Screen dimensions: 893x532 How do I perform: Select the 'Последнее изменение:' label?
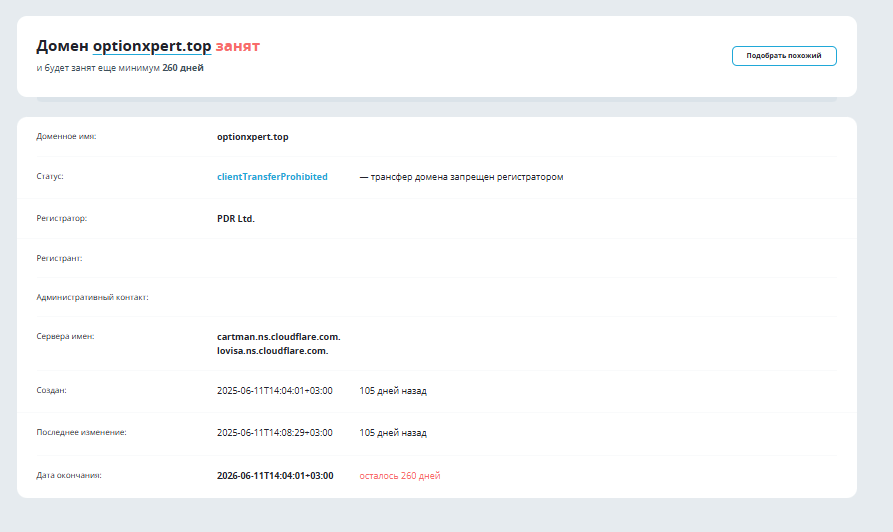(81, 432)
